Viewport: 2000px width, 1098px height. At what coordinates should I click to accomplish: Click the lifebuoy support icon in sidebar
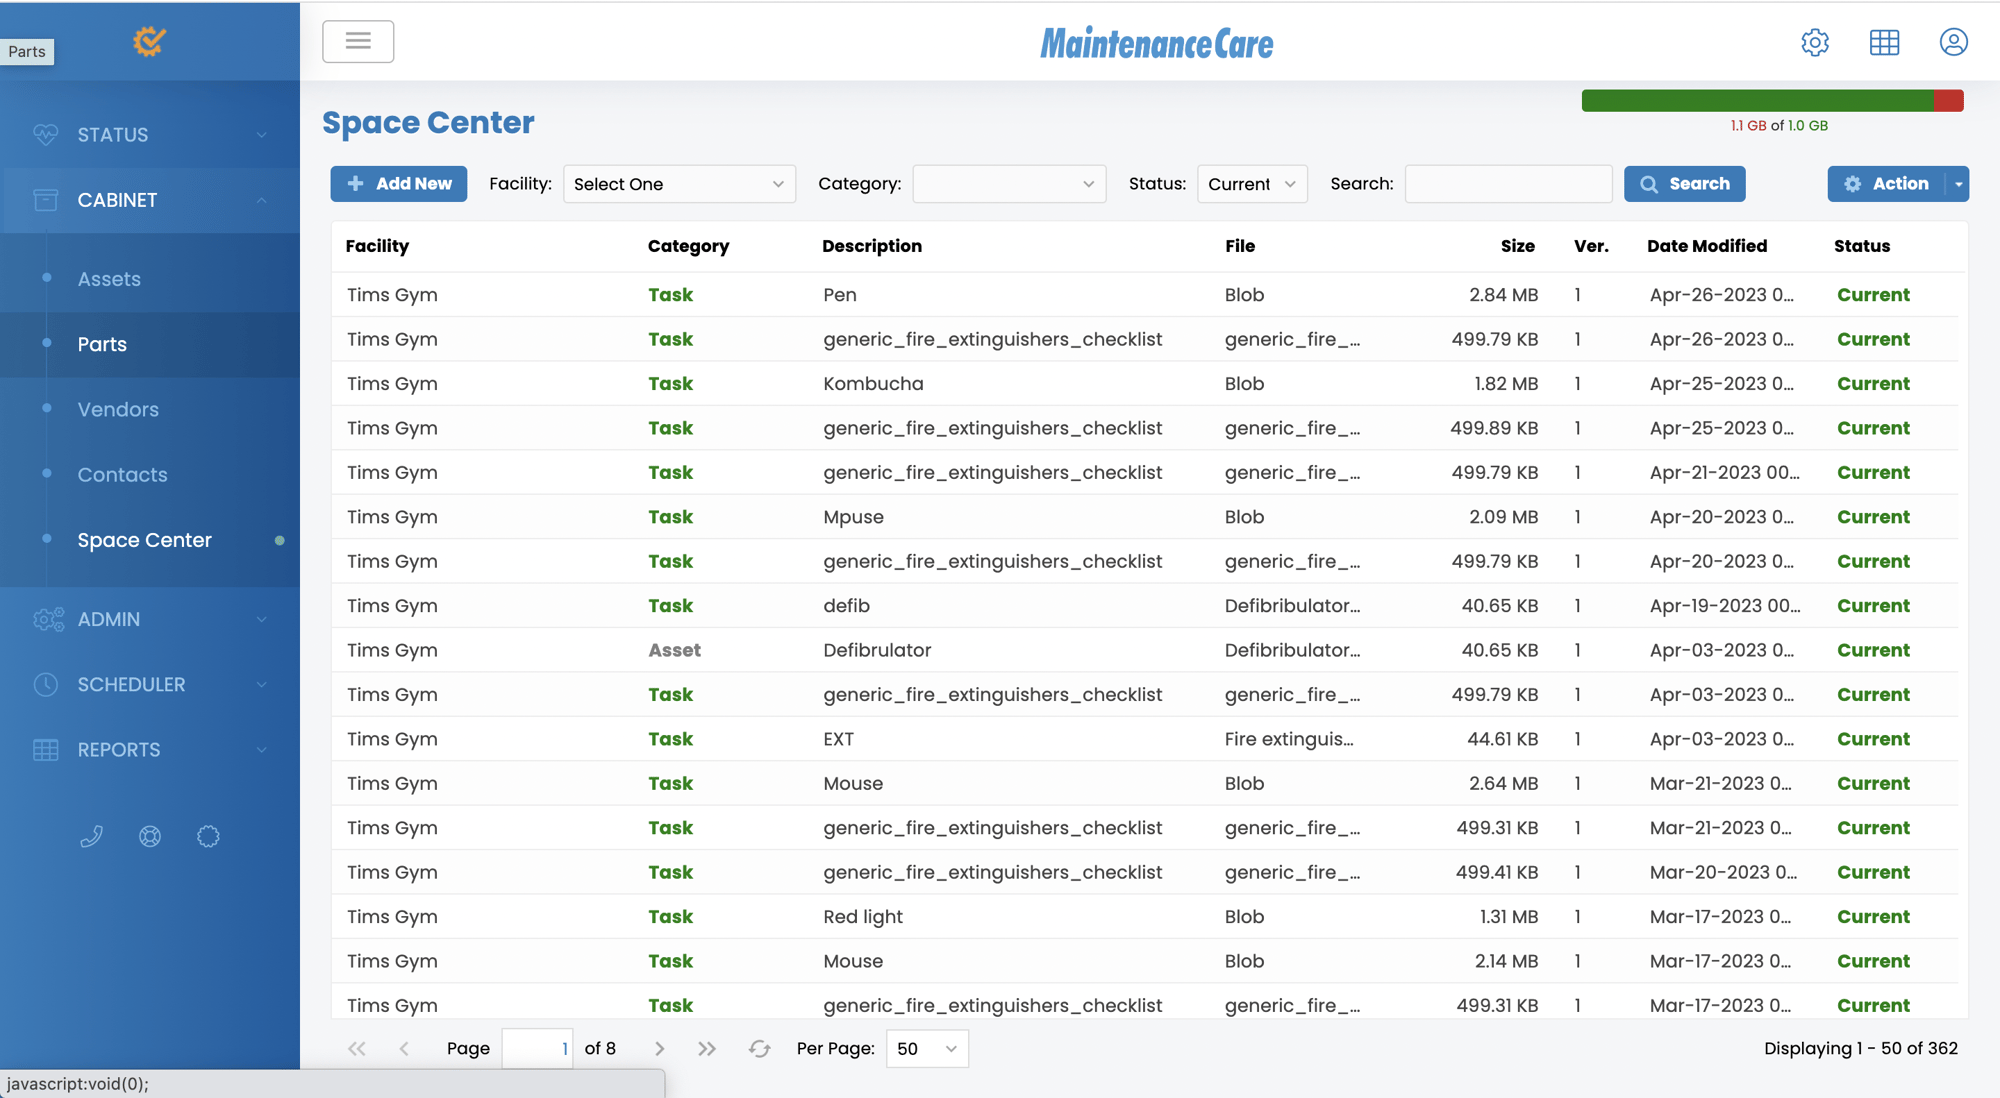[150, 836]
